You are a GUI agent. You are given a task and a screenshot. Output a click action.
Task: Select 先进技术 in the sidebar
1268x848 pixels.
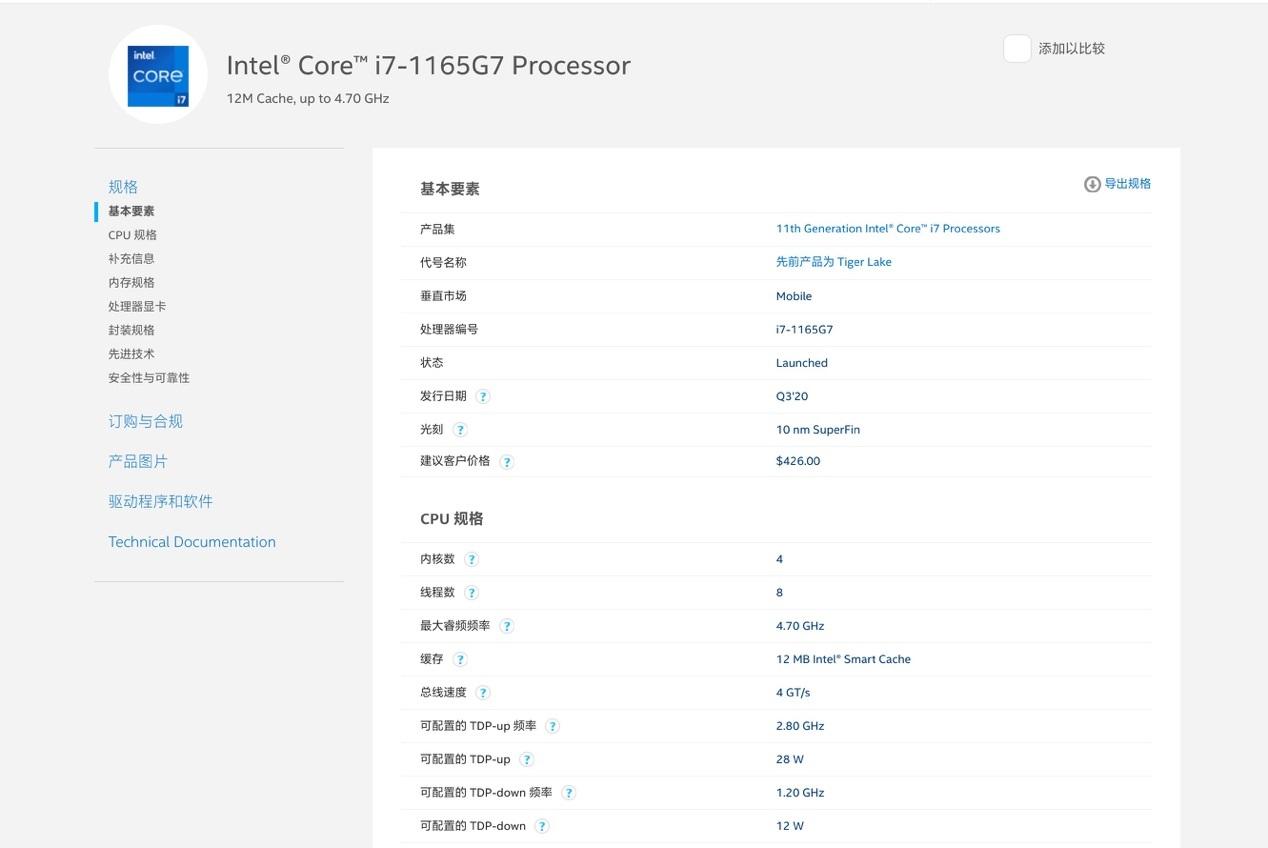click(131, 354)
